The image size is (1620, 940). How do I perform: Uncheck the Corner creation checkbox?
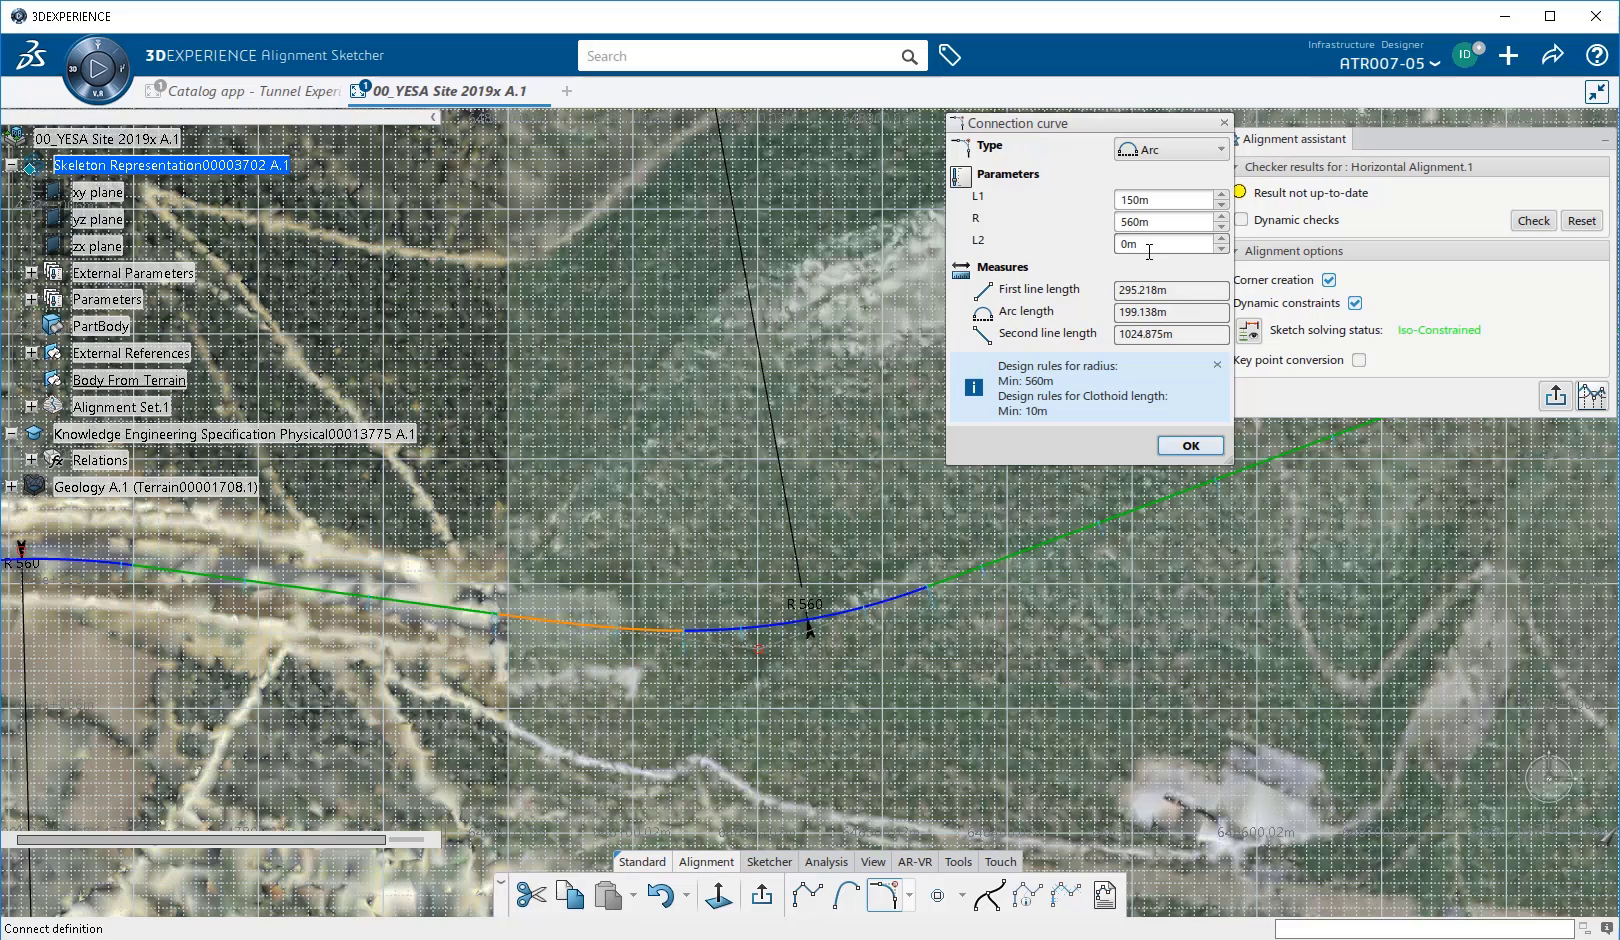1329,280
